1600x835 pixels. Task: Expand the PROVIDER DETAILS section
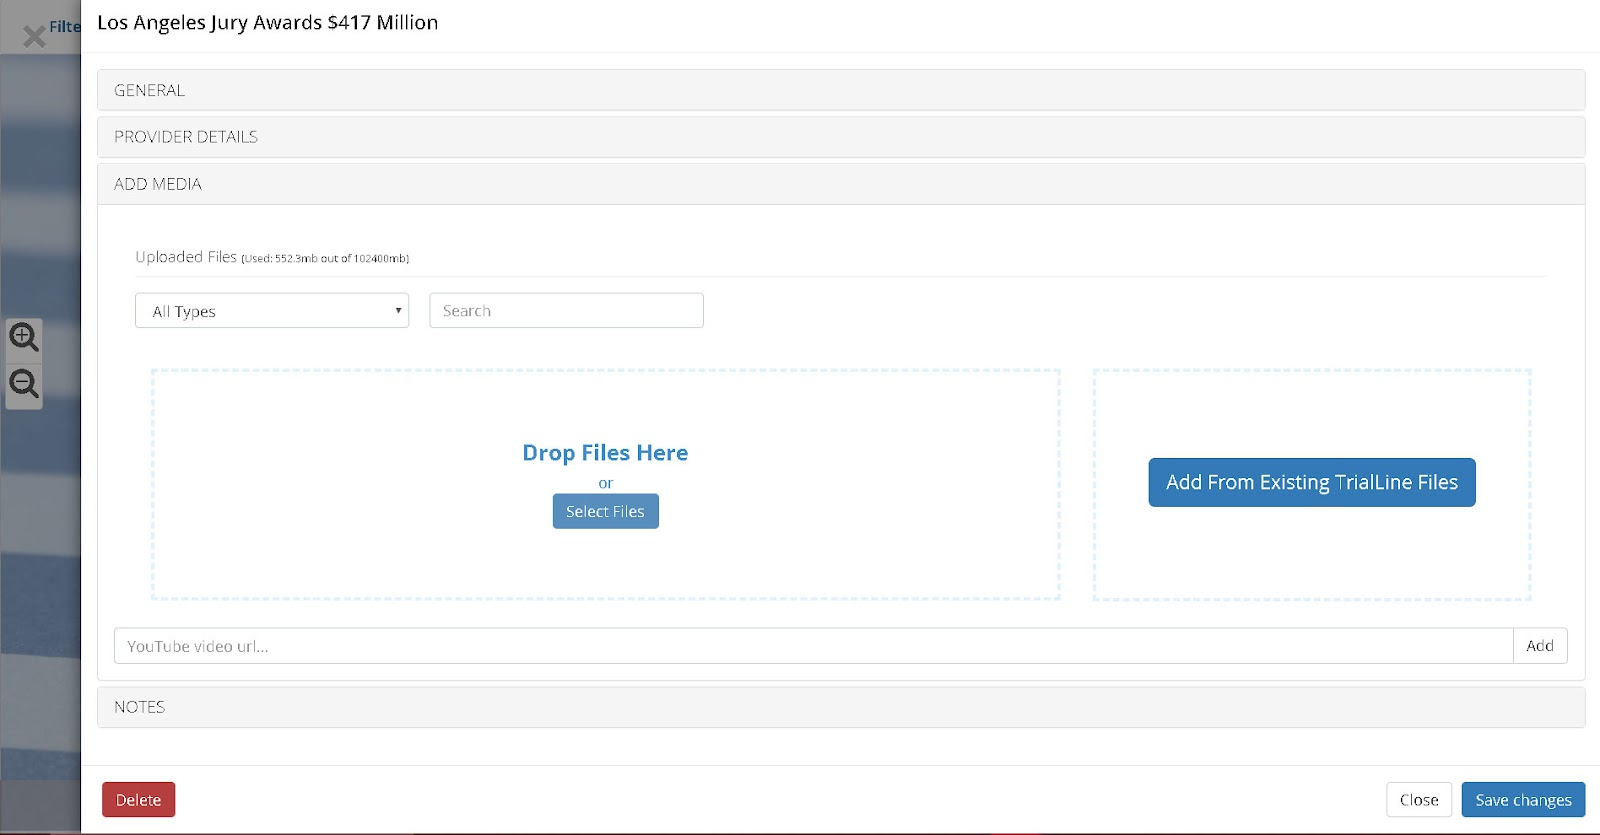186,137
